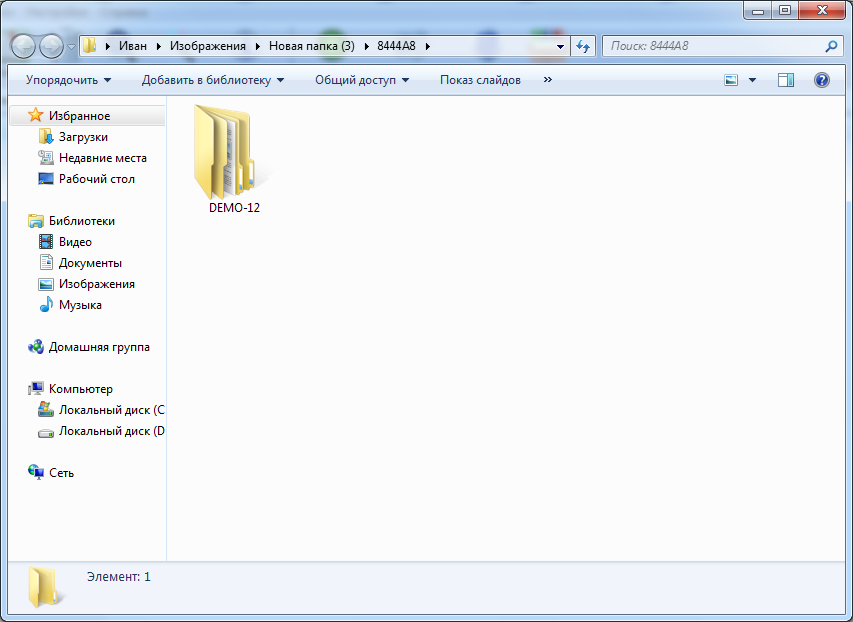
Task: Click the Refresh button by address bar
Action: click(x=583, y=46)
